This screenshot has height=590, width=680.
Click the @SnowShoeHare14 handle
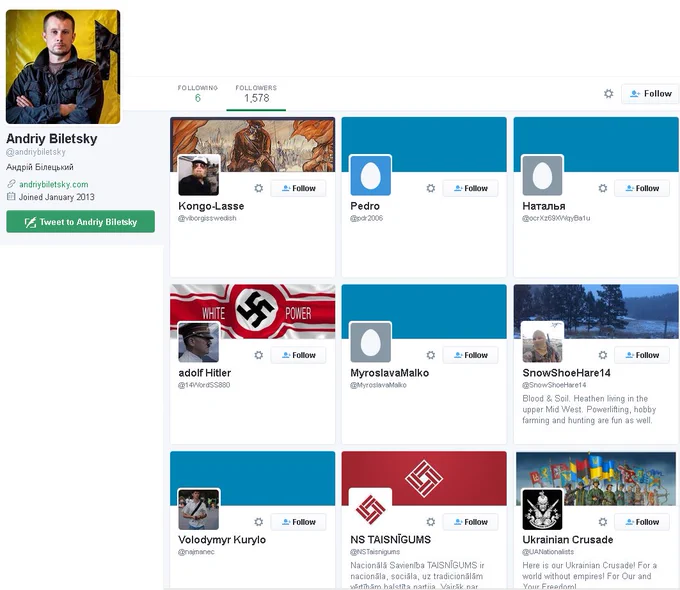click(554, 385)
